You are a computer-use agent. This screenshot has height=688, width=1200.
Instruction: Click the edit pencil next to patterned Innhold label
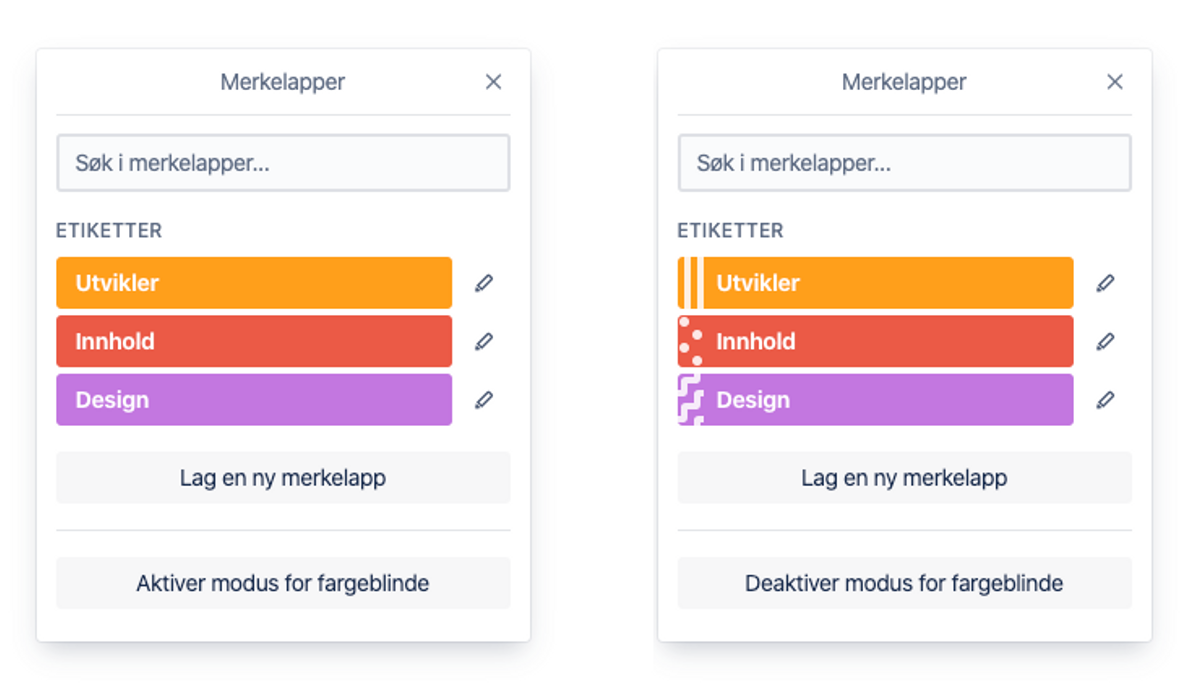(1106, 341)
